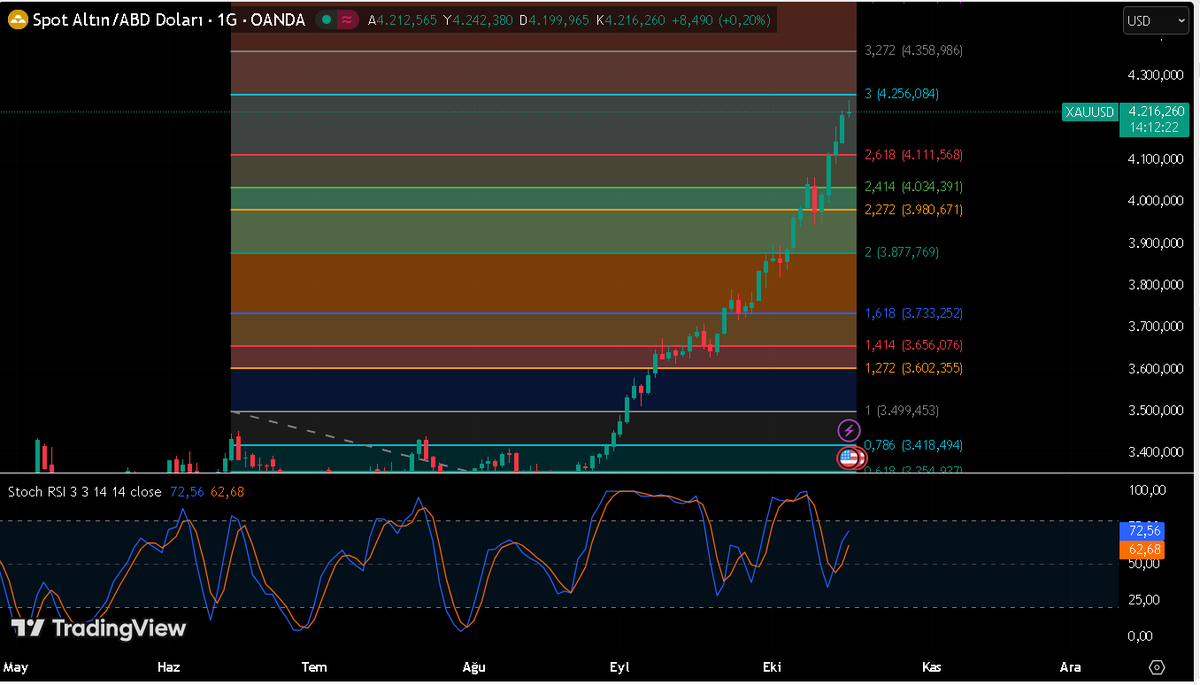
Task: Click the blue 72,56 scale label
Action: (1144, 530)
